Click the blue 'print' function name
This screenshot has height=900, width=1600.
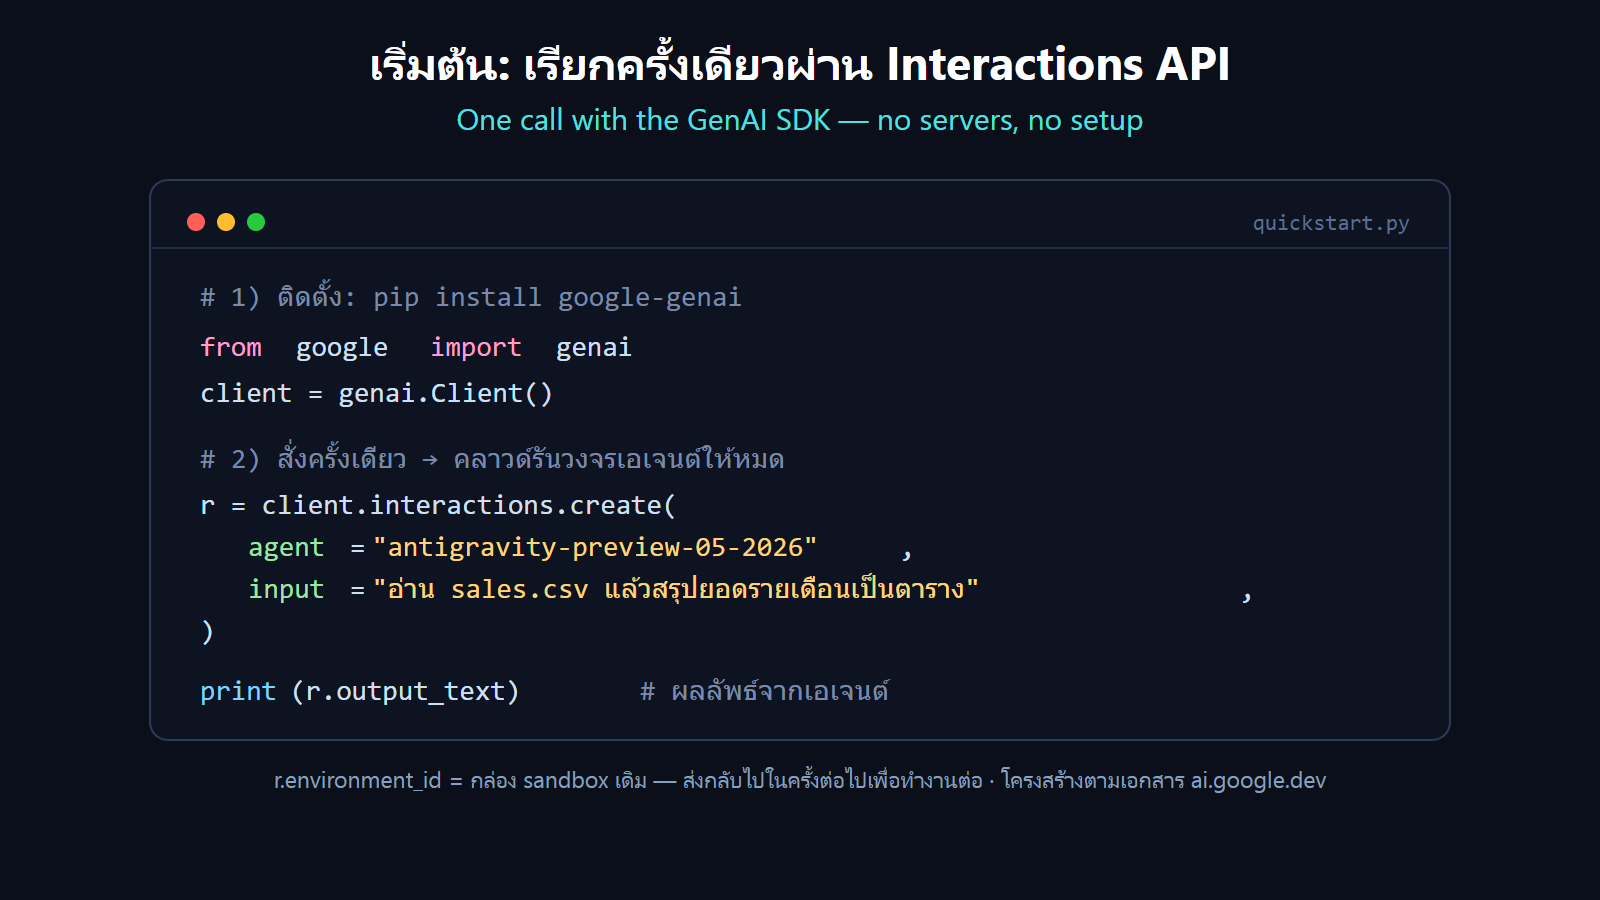pos(238,691)
